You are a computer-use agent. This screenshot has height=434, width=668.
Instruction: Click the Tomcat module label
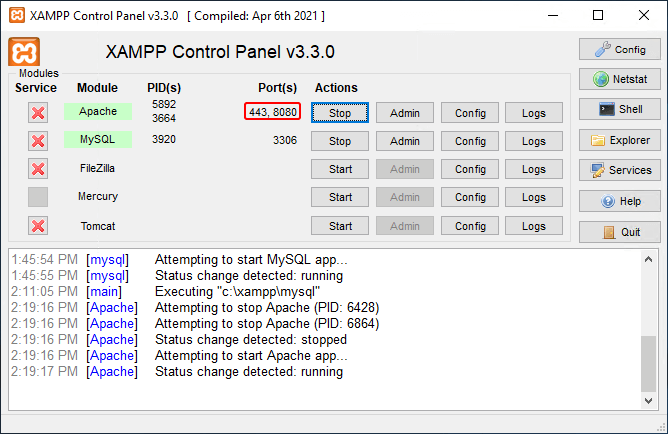[98, 226]
